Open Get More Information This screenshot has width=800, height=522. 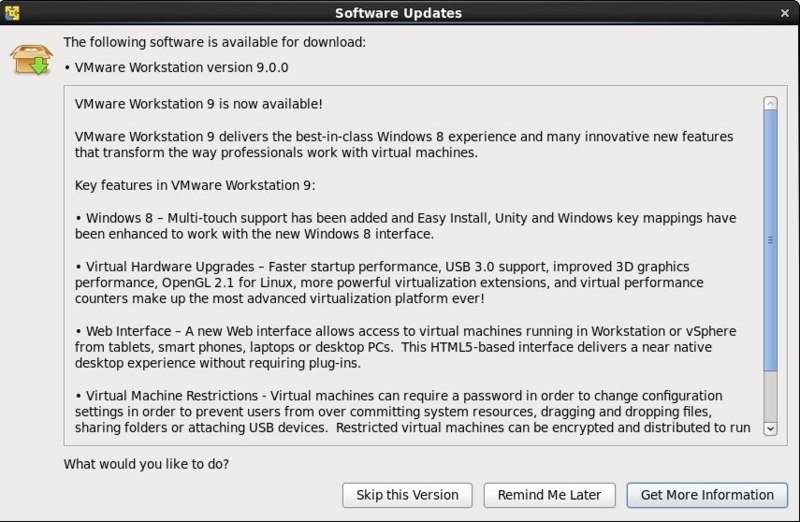707,495
